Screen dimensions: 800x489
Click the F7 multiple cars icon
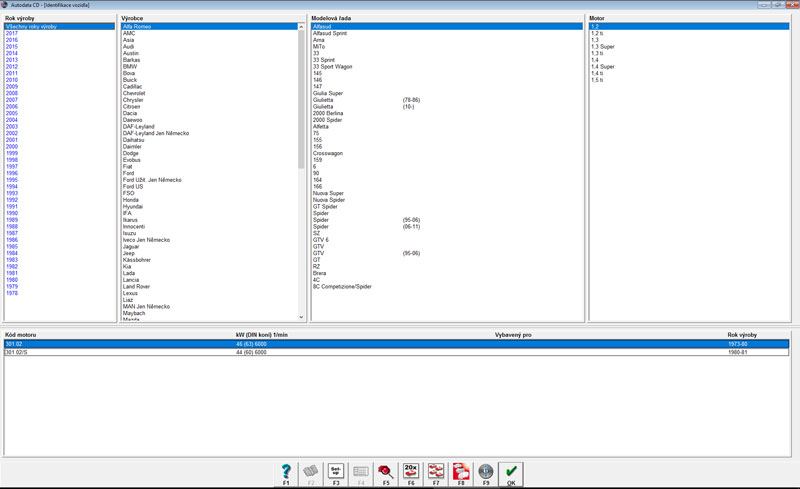click(436, 474)
